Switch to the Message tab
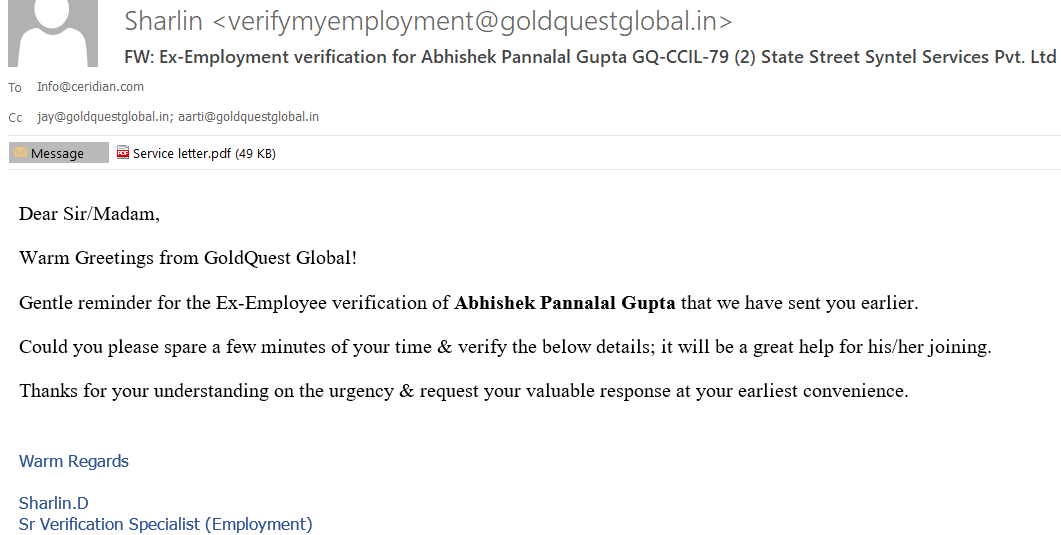This screenshot has height=535, width=1061. point(58,153)
